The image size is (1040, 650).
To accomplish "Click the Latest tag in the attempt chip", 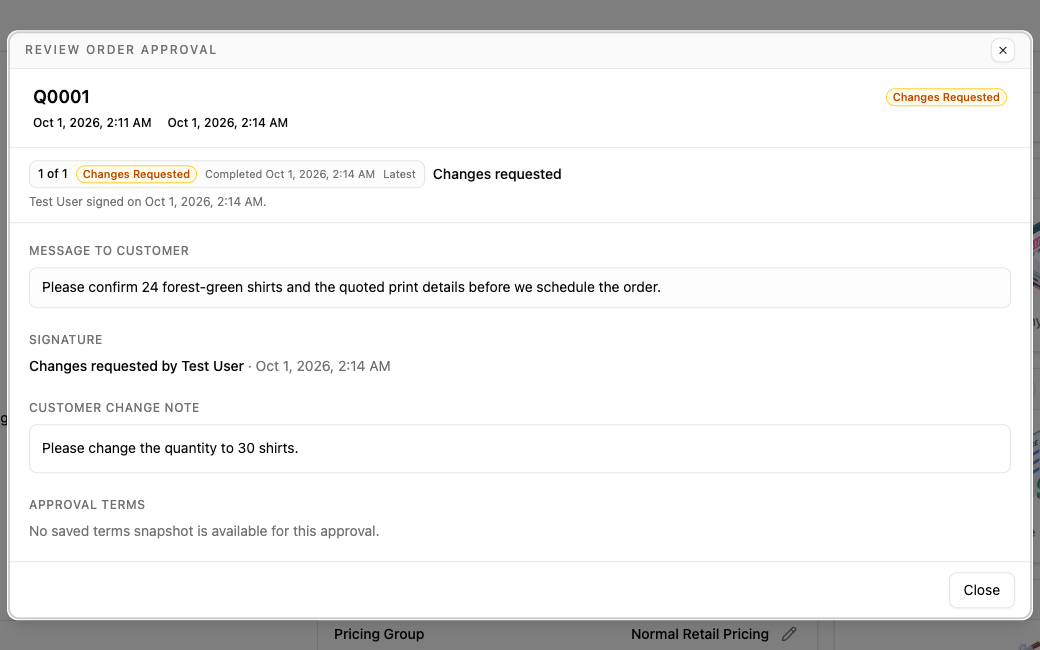I will coord(399,174).
